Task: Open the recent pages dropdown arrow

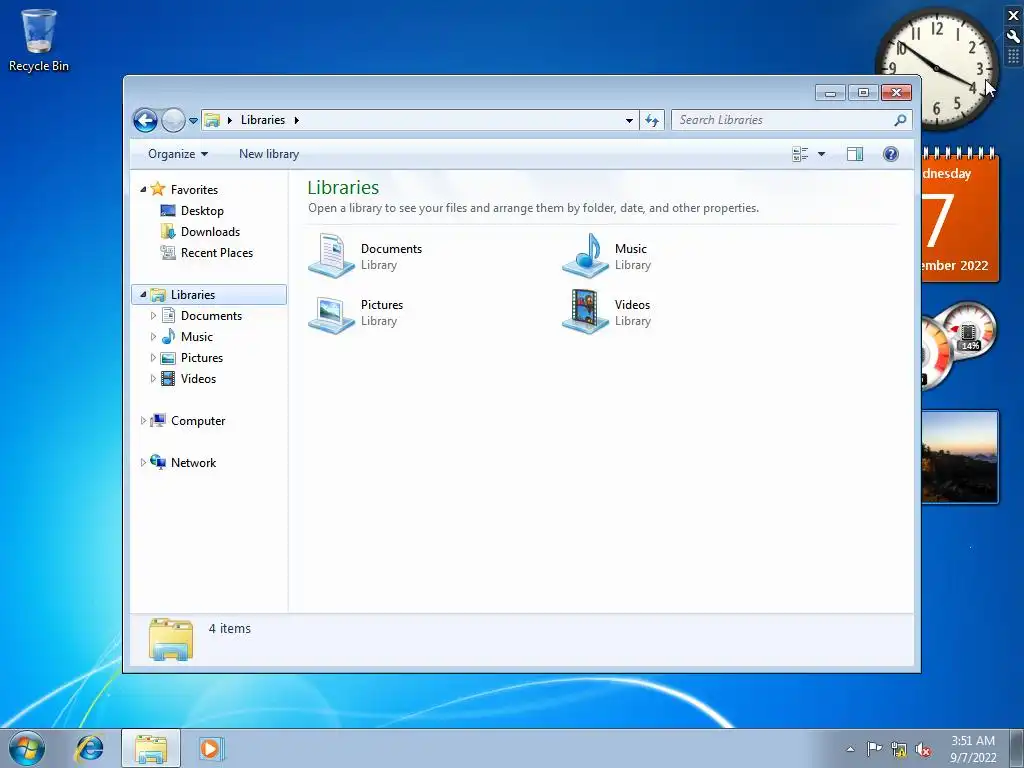Action: tap(193, 121)
